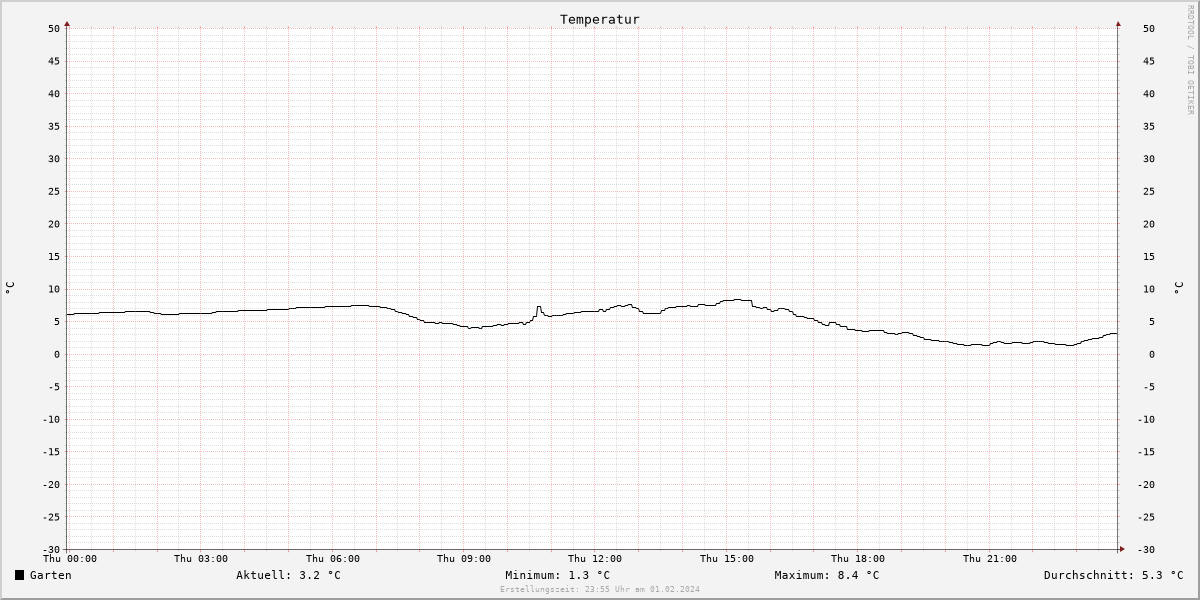1200x600 pixels.
Task: Click the 'Thu 15:00' time axis label
Action: pyautogui.click(x=727, y=559)
